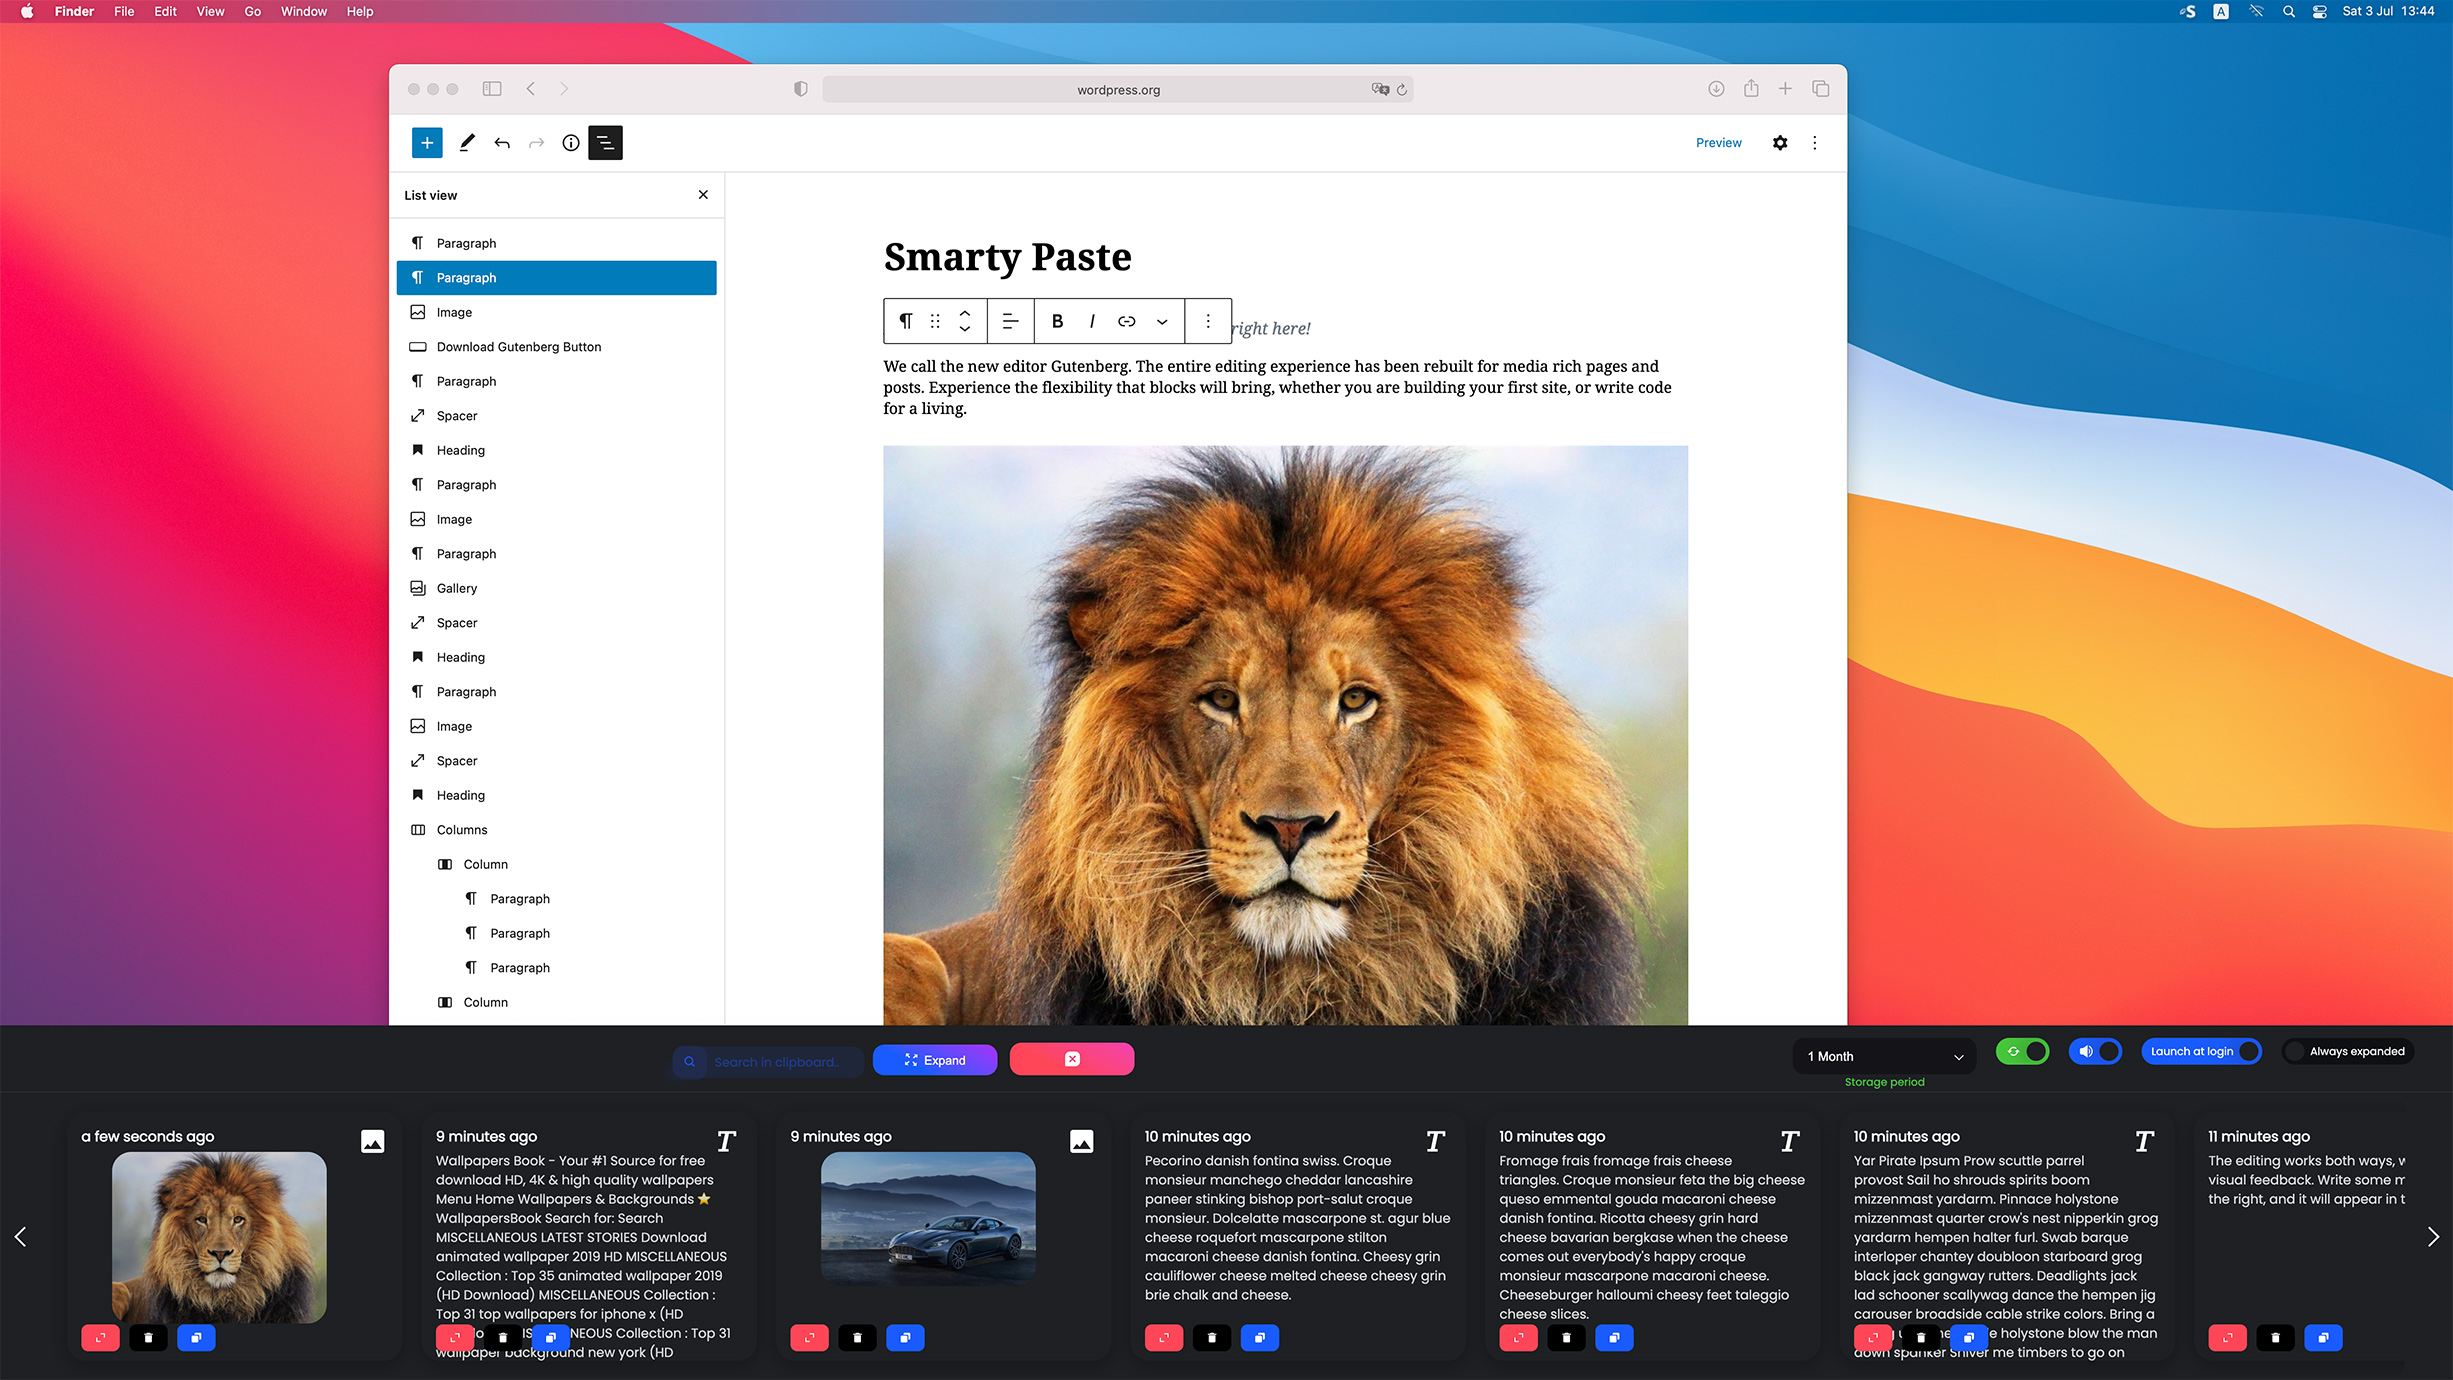Toggle the list view outline icon
This screenshot has height=1380, width=2453.
(x=605, y=143)
